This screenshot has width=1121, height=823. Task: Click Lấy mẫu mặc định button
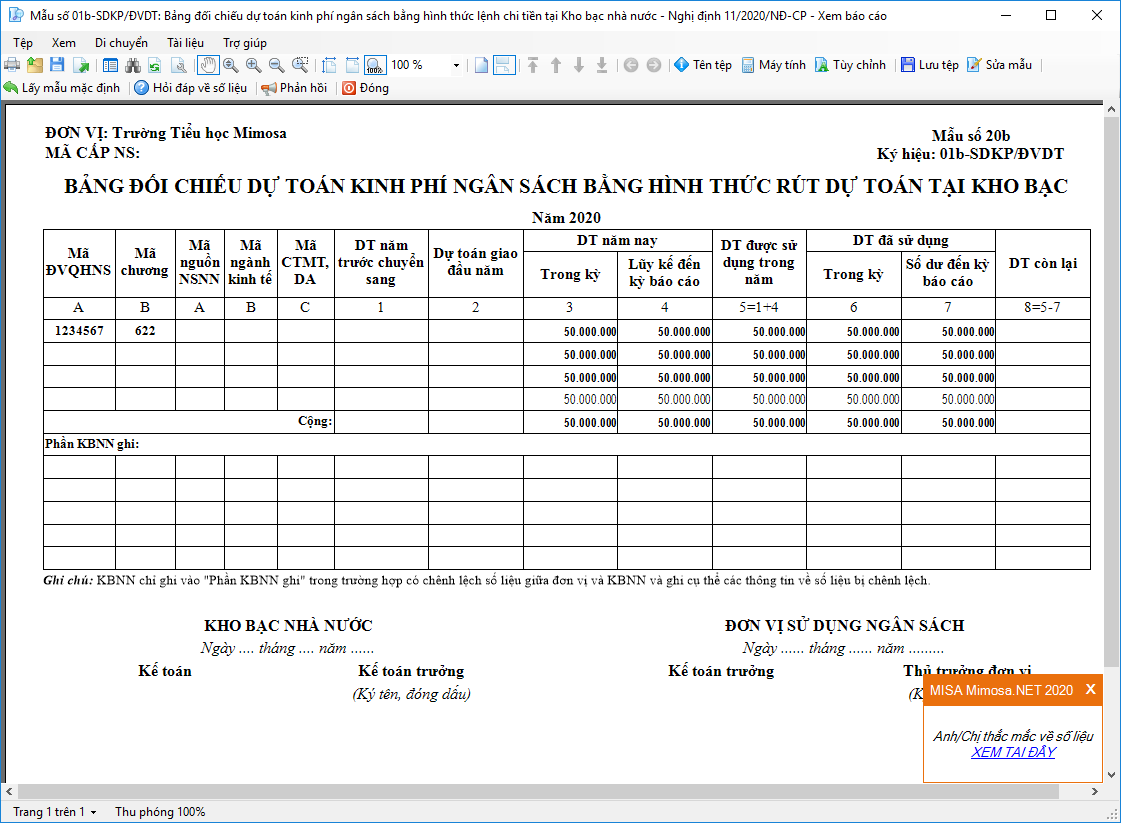point(62,88)
